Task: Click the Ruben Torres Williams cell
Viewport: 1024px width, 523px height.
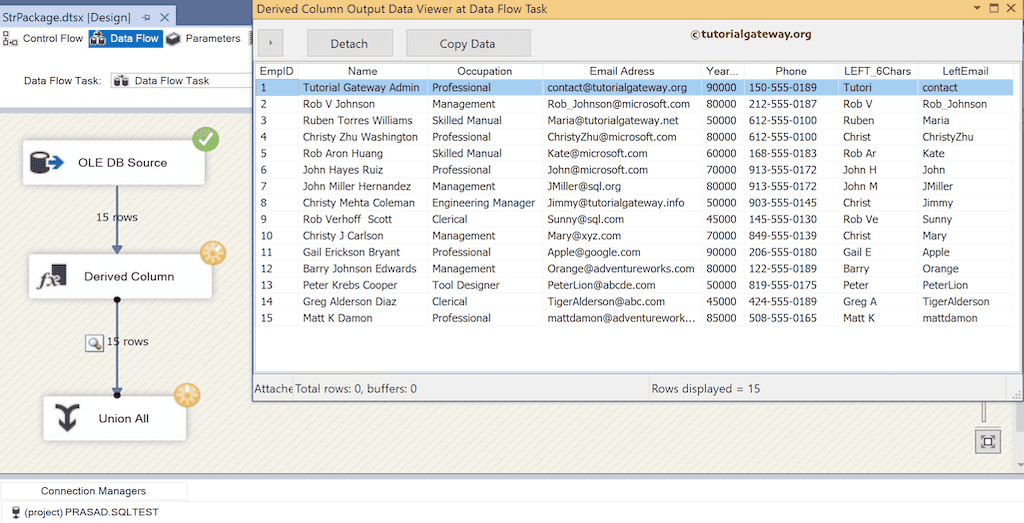Action: 361,120
